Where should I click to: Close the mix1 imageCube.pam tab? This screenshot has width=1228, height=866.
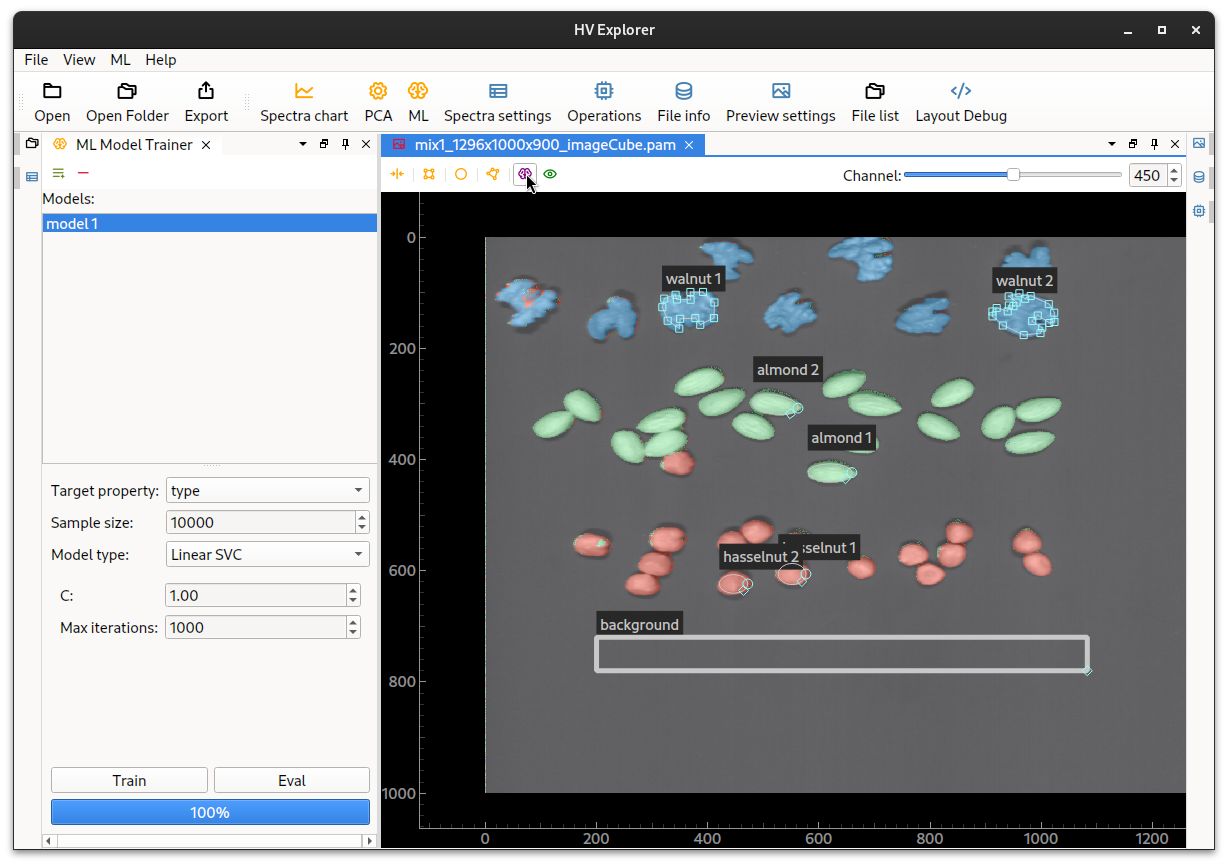691,145
